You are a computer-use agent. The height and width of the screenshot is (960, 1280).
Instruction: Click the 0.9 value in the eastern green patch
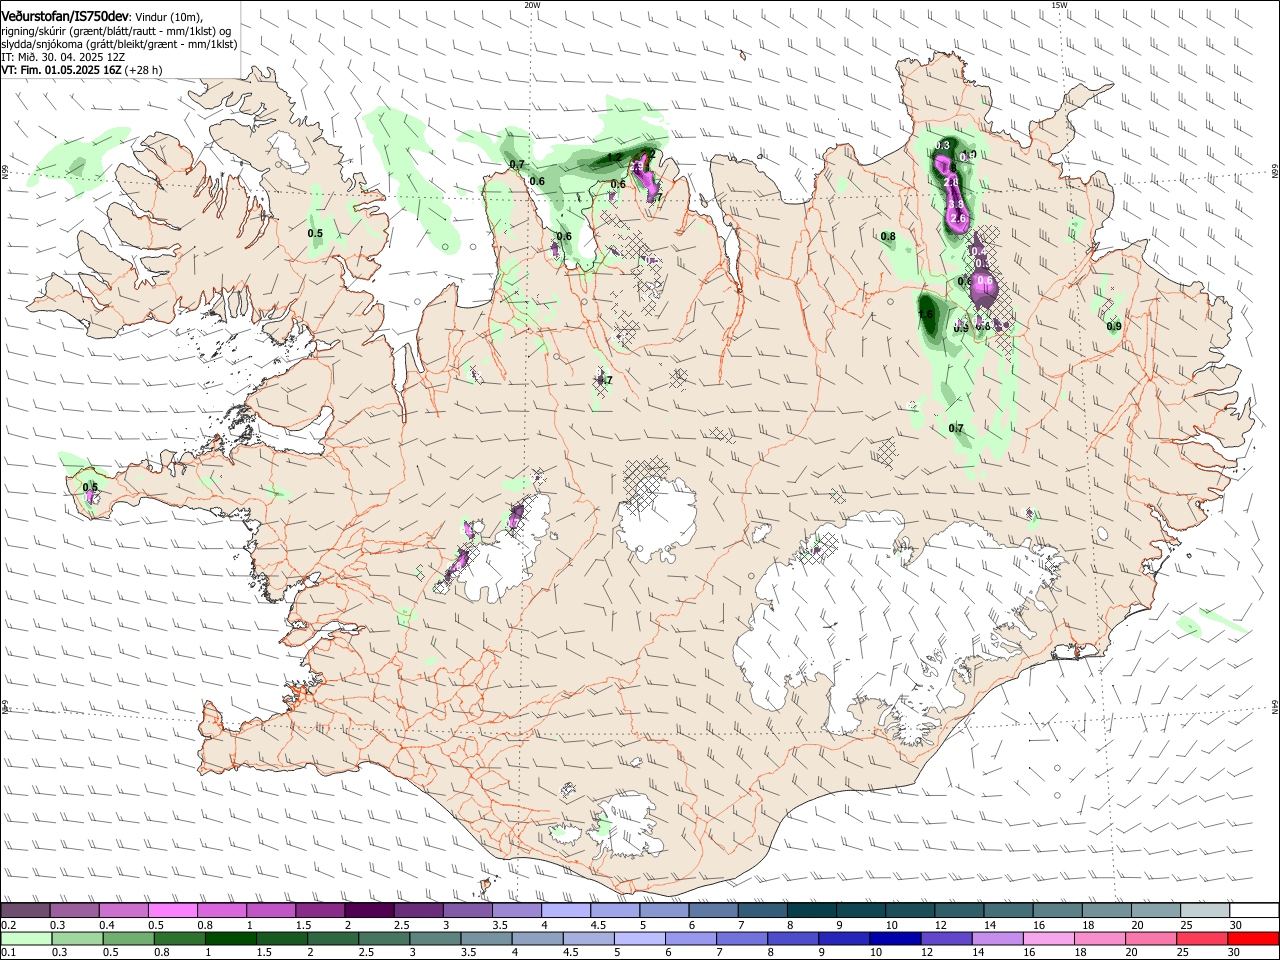coord(1114,326)
